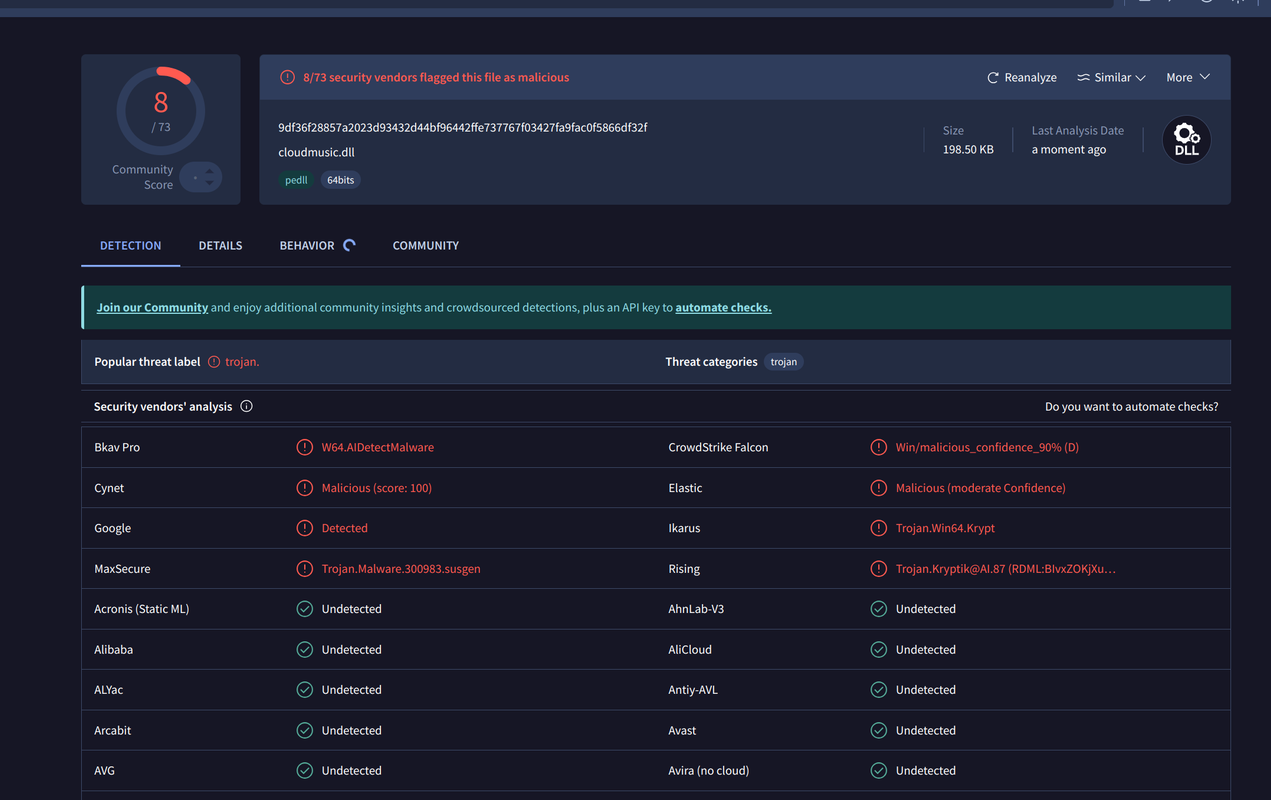Click AVG undetected check icon
The height and width of the screenshot is (800, 1271).
point(305,771)
